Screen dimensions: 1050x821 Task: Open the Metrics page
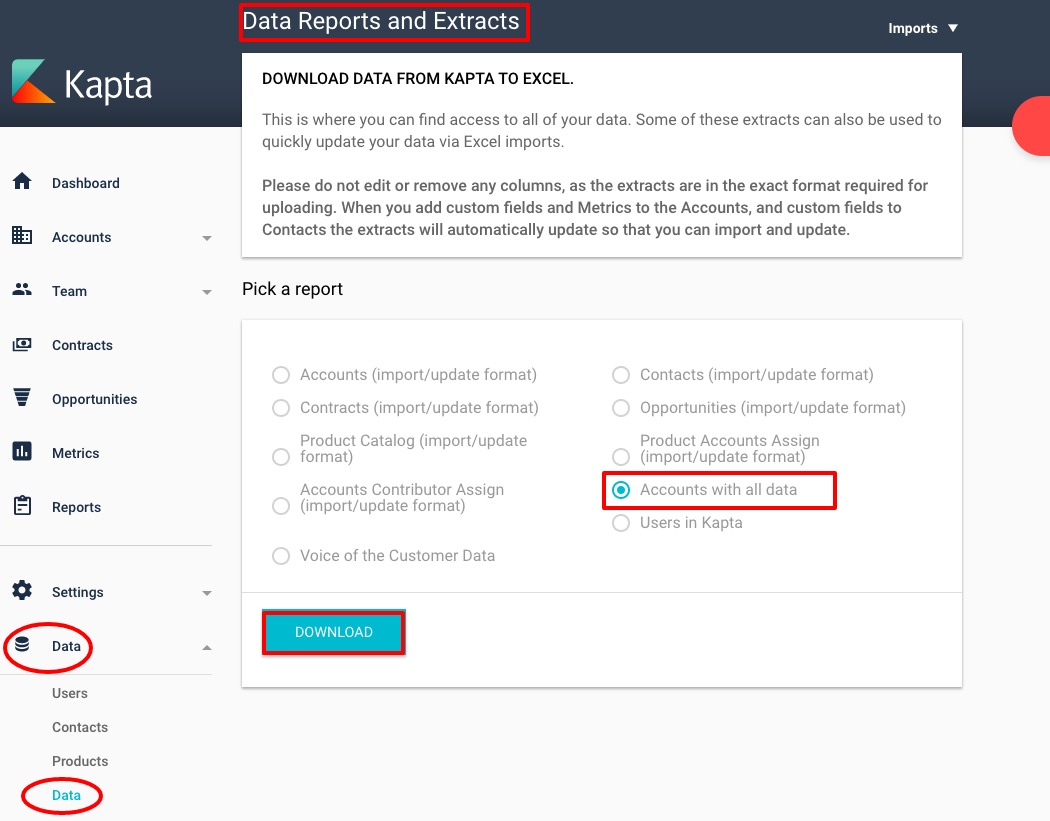tap(76, 453)
